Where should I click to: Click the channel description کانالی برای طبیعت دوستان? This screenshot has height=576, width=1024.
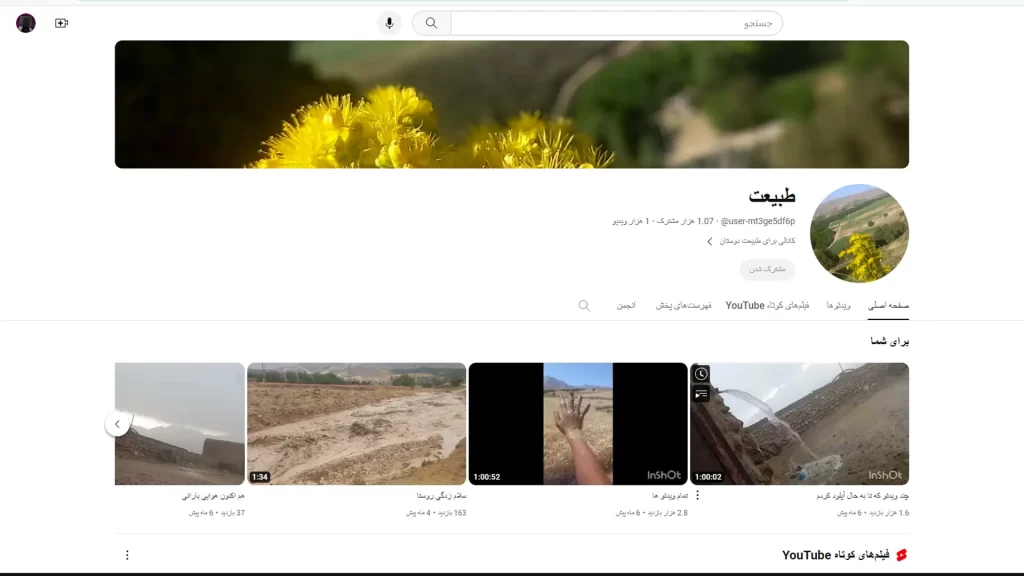tap(758, 242)
